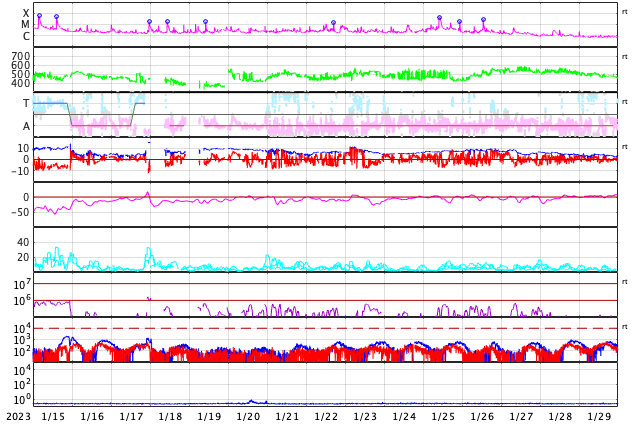Screen dimensions: 634x424
Task: Click the 1/15 date label
Action: coord(53,416)
